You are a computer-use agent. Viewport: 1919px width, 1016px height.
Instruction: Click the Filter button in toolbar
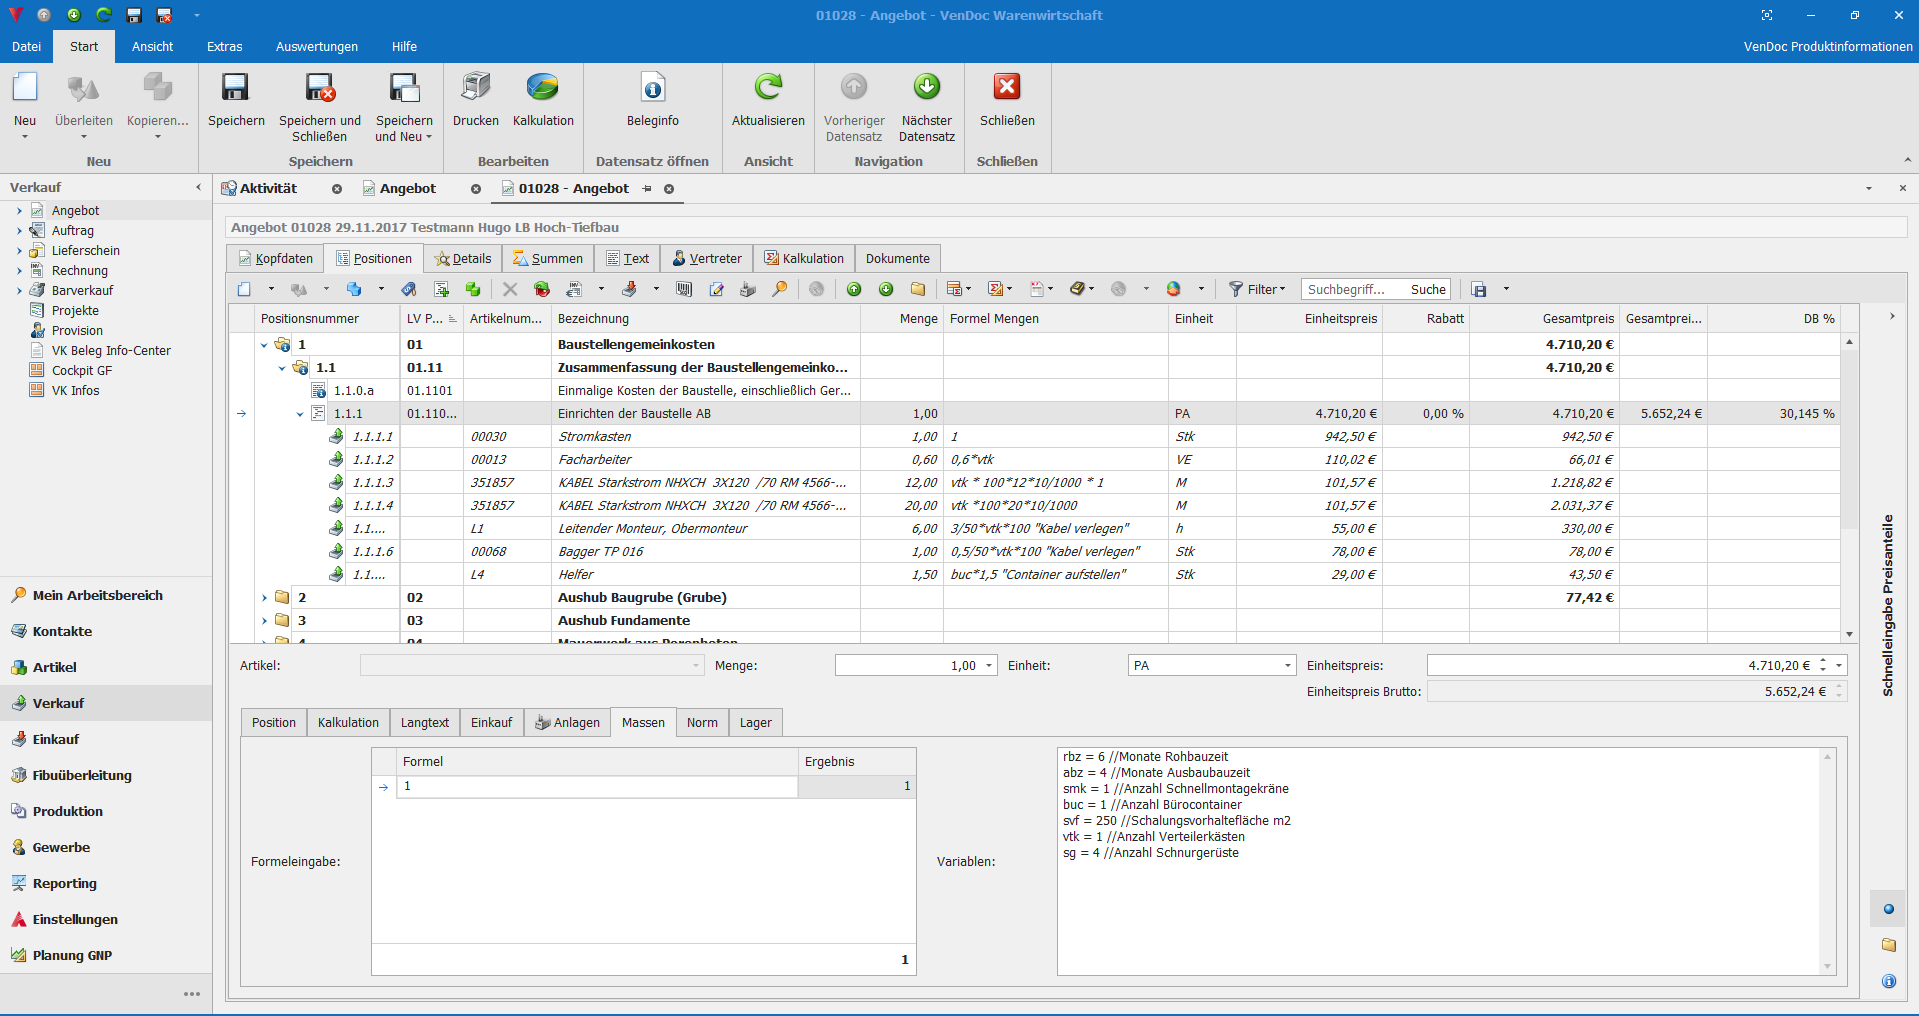click(1257, 289)
